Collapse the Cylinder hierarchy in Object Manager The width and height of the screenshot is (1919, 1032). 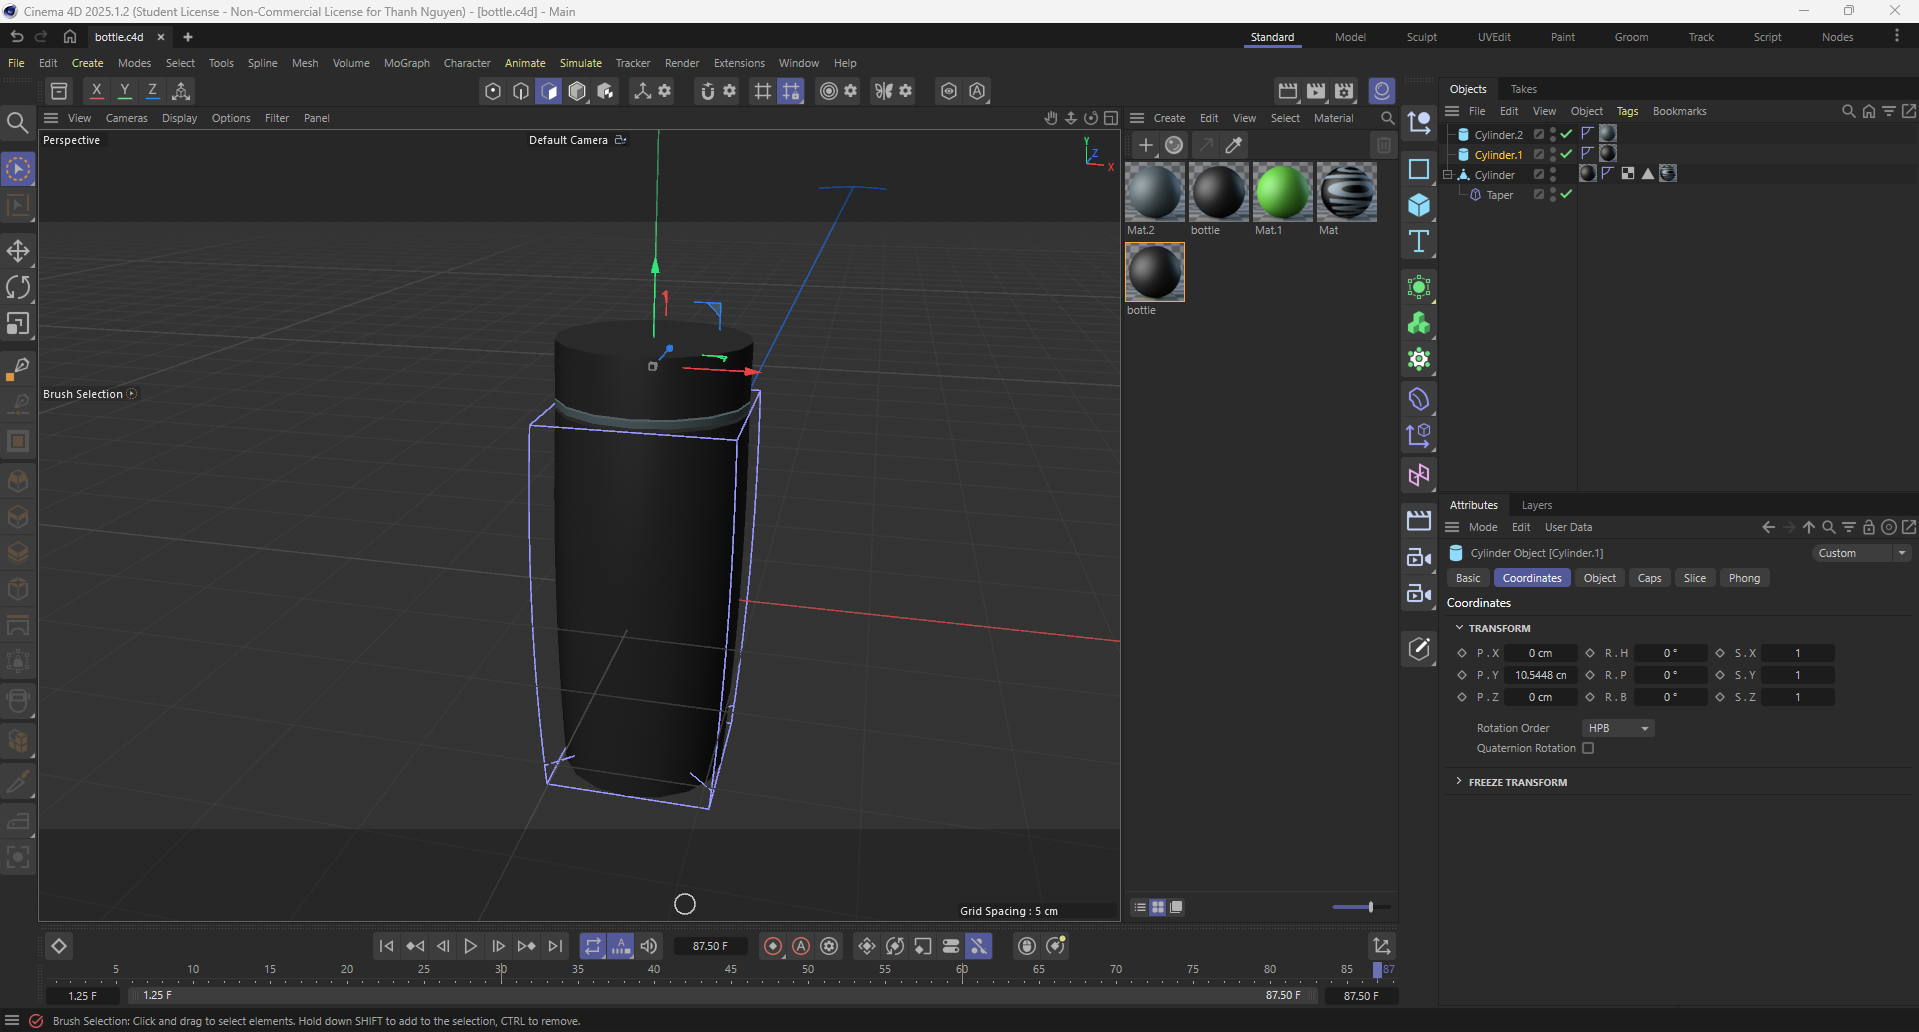tap(1446, 173)
